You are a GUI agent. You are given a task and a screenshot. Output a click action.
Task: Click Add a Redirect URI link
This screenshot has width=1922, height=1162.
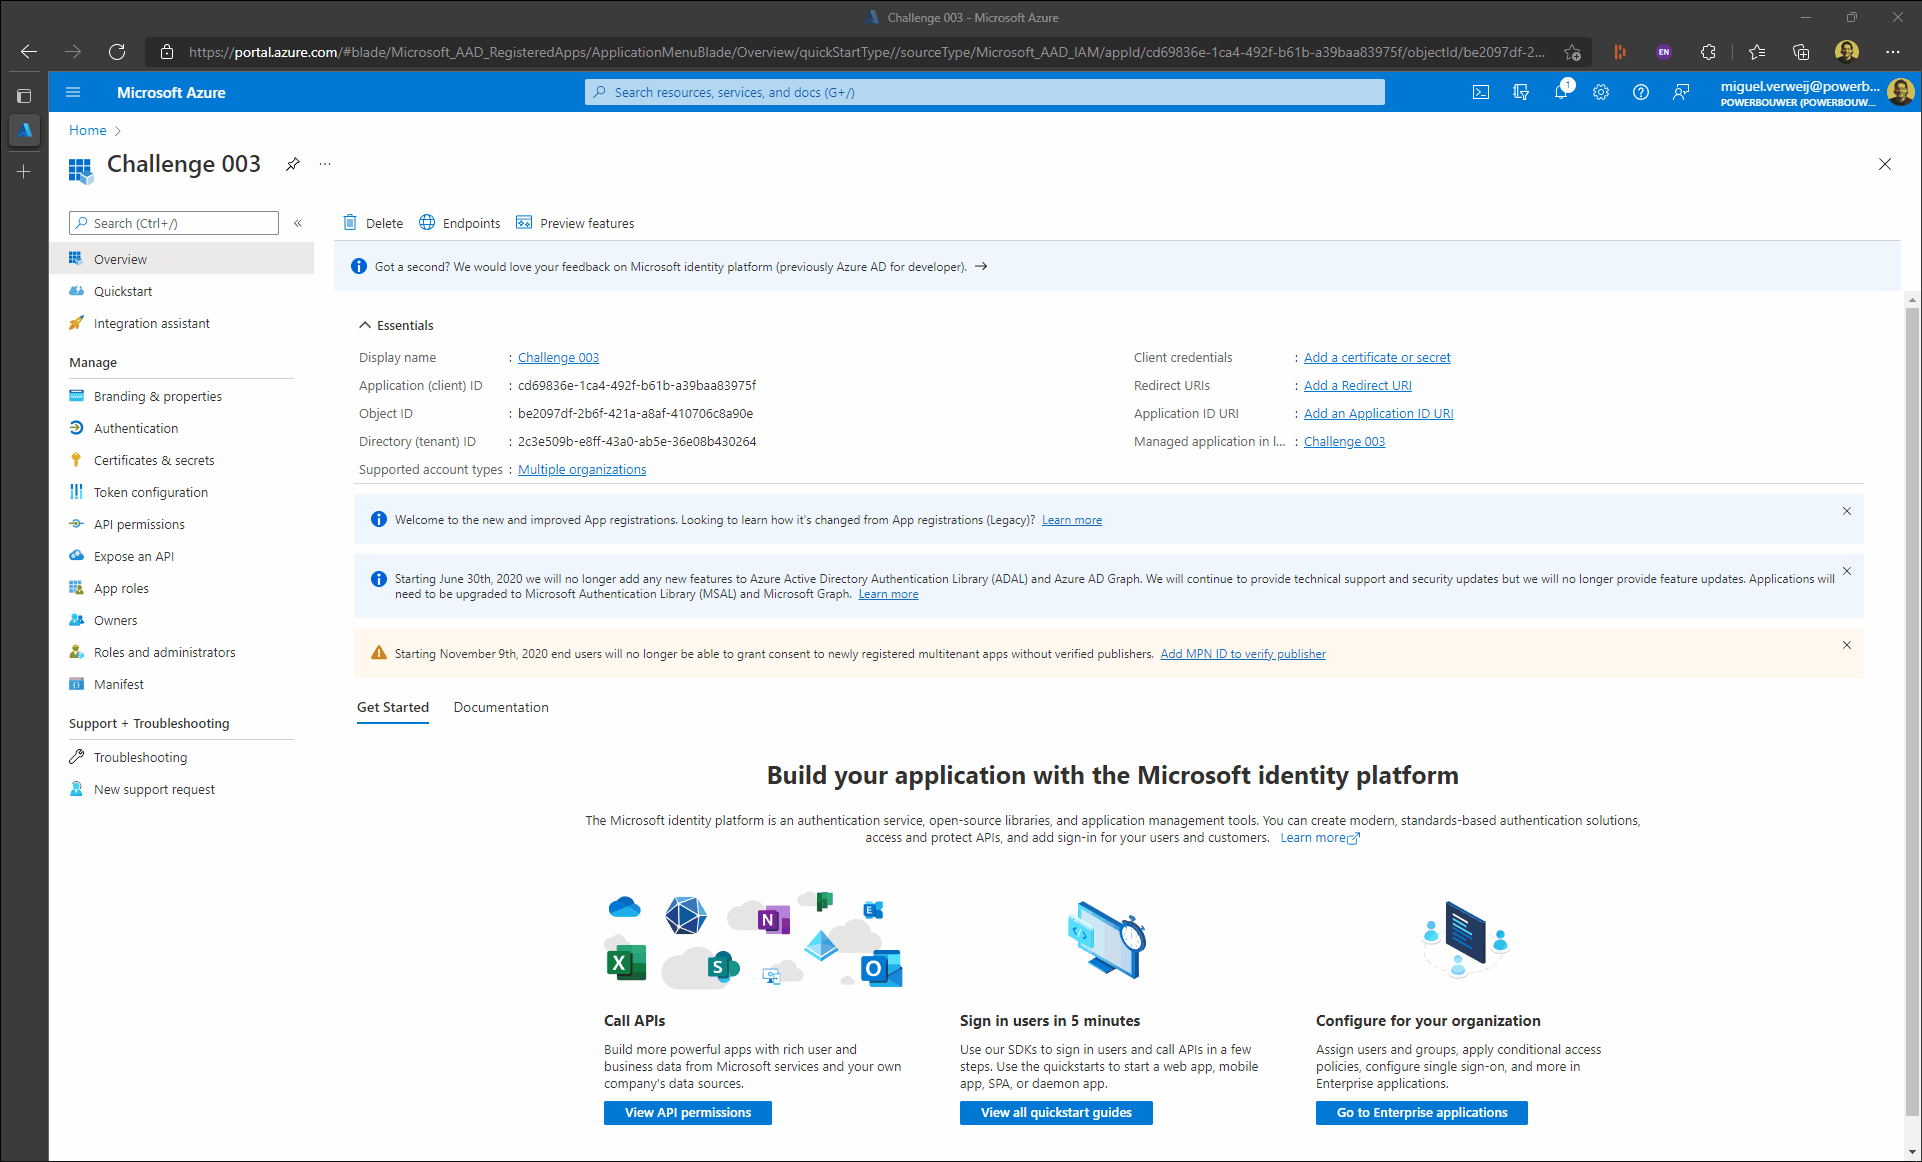1358,385
